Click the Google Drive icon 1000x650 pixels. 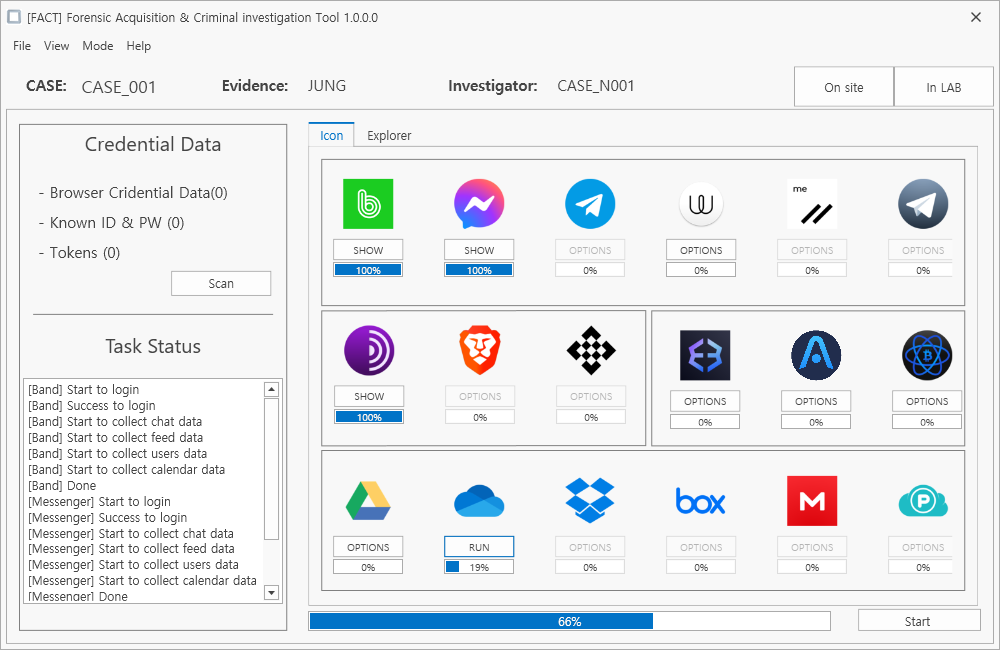[368, 501]
